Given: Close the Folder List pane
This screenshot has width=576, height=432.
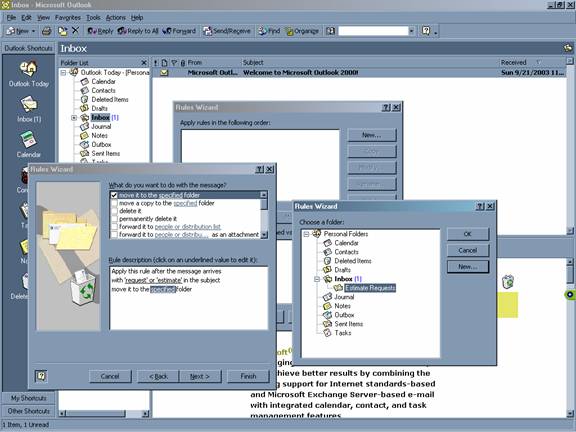Looking at the screenshot, I should [x=144, y=63].
